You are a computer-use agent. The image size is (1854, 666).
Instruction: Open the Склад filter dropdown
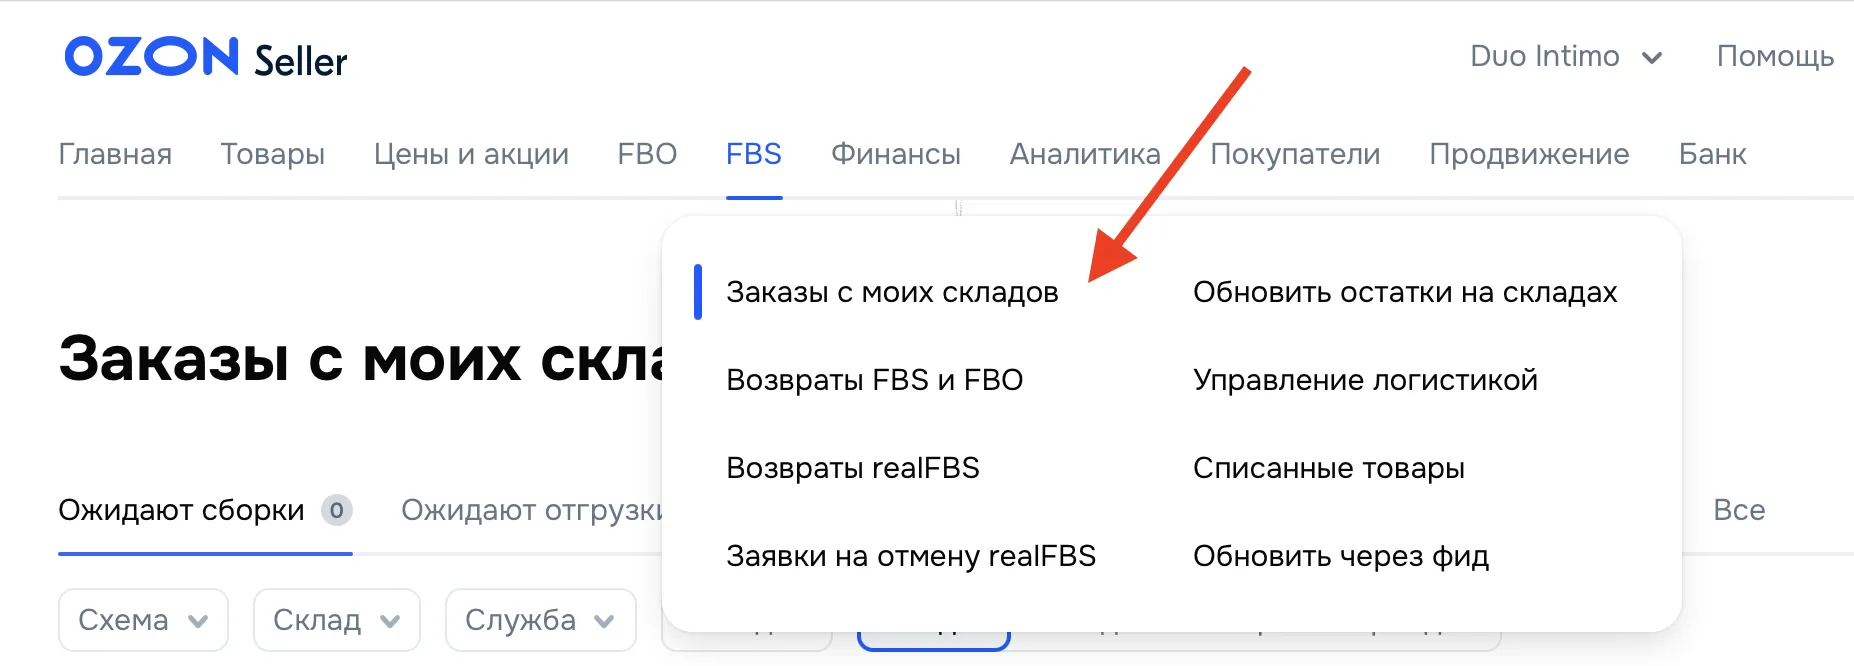coord(335,620)
